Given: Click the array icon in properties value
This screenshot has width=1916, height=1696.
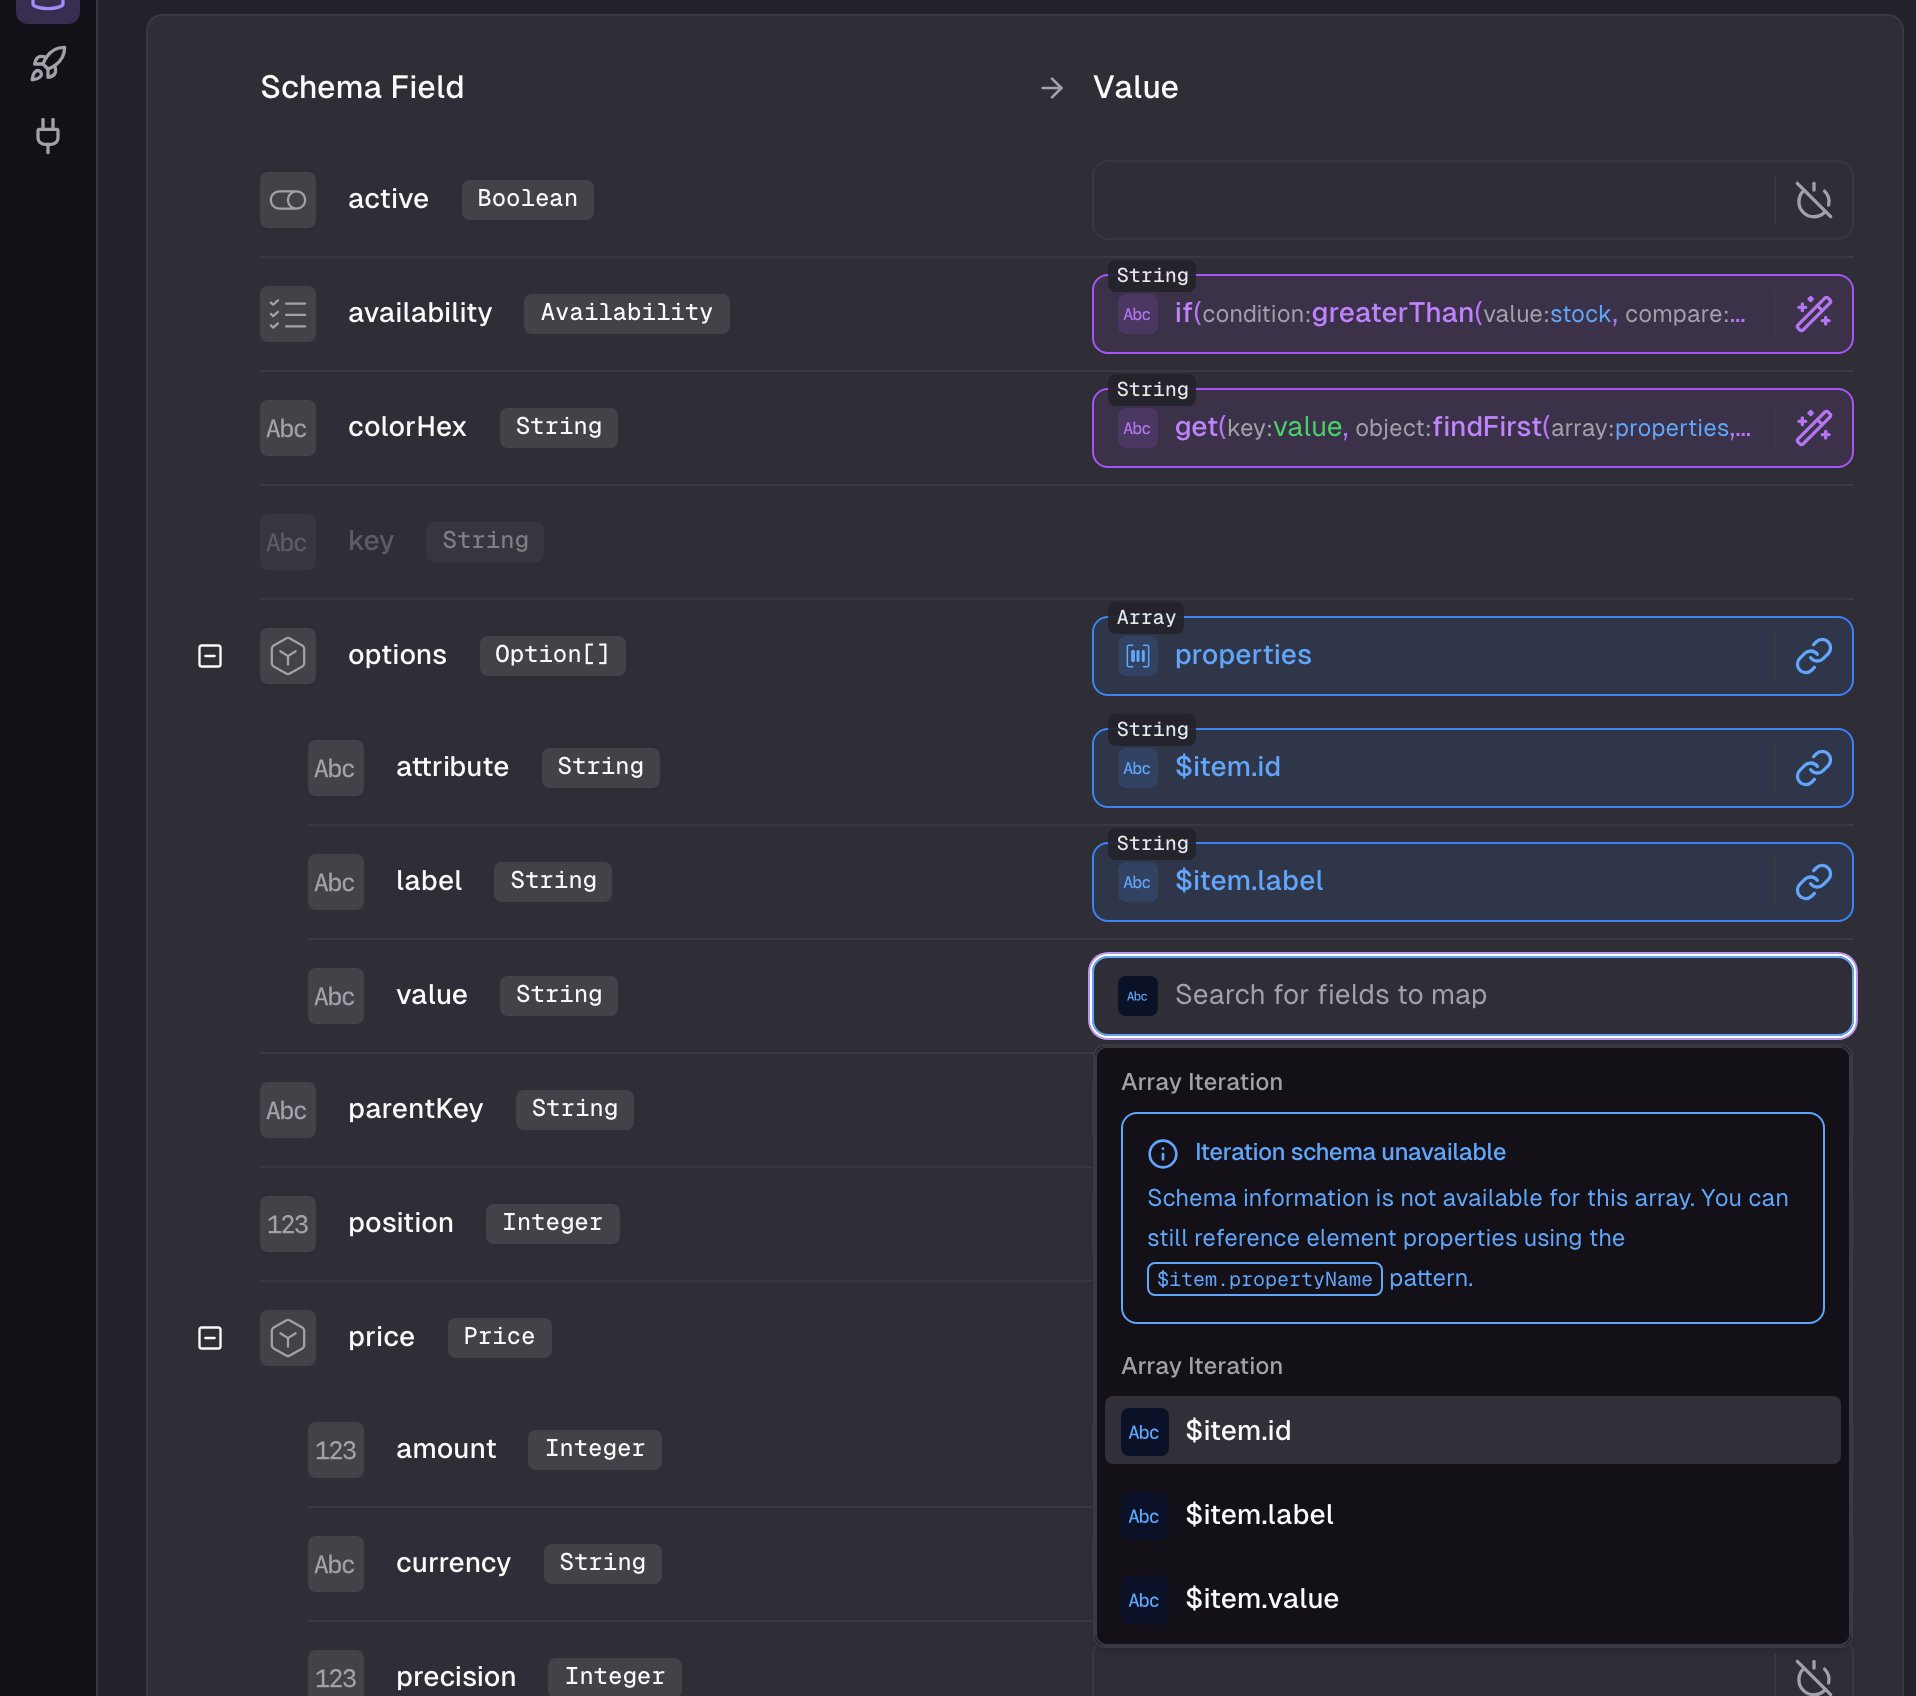Looking at the screenshot, I should pyautogui.click(x=1138, y=656).
